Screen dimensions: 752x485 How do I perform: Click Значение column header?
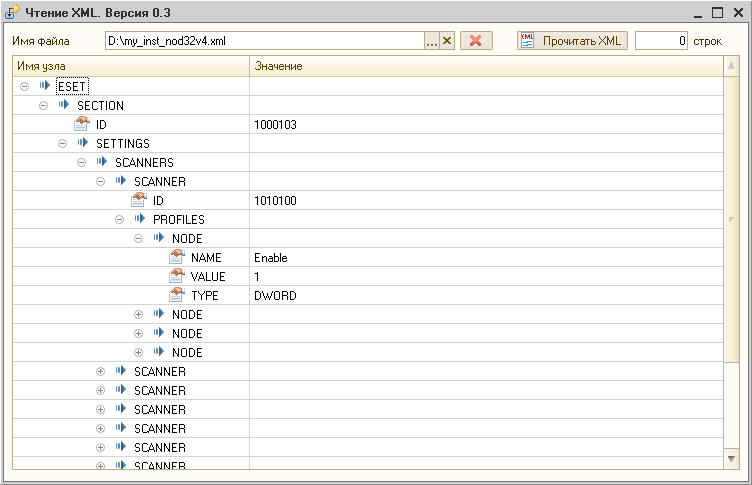click(x=486, y=66)
